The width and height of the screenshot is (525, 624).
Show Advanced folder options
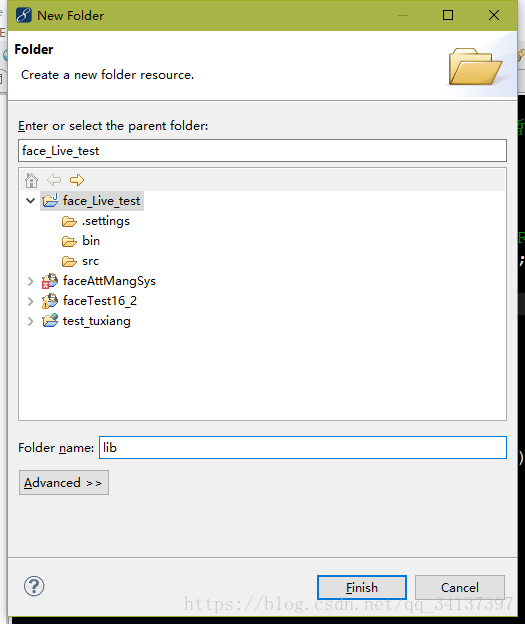pos(64,483)
